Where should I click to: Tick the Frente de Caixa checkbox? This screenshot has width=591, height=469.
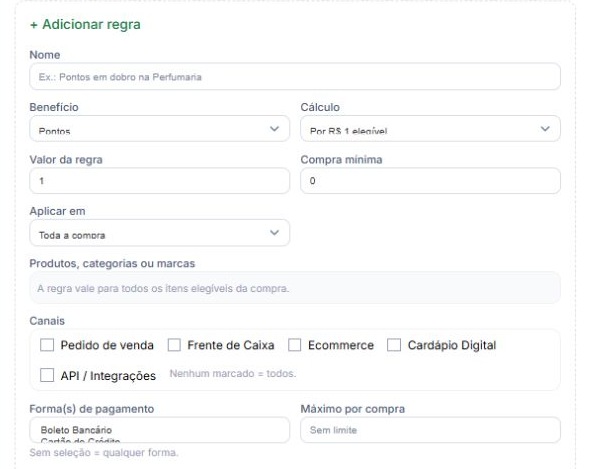point(174,345)
